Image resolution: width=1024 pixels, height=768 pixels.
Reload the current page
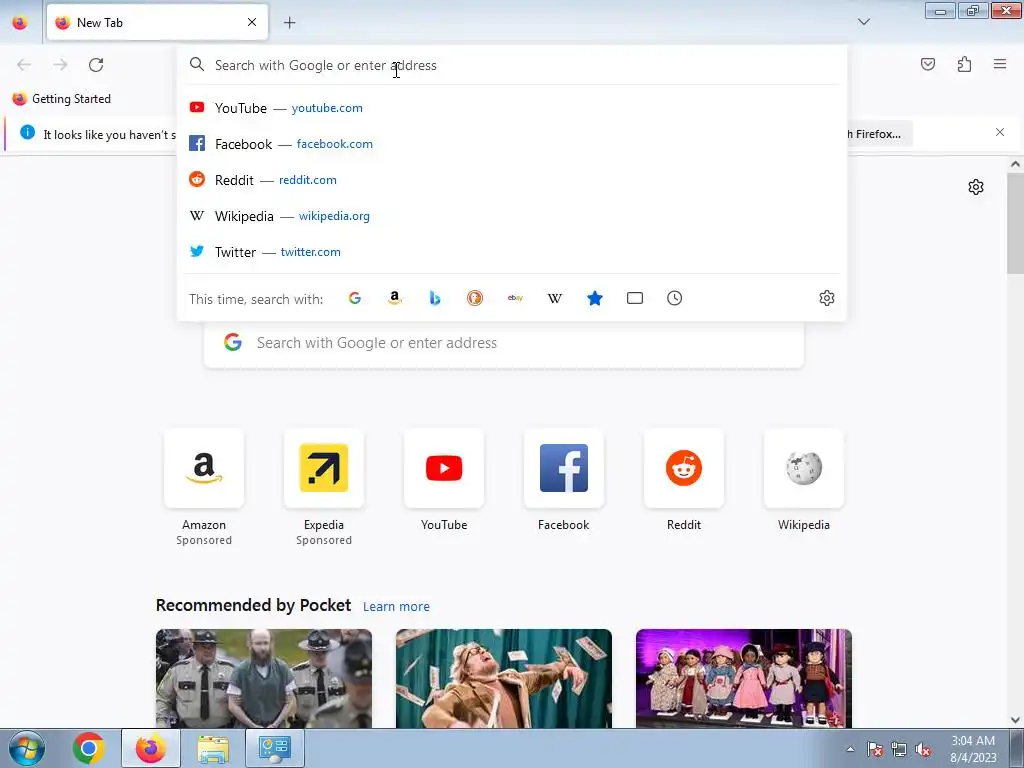96,65
